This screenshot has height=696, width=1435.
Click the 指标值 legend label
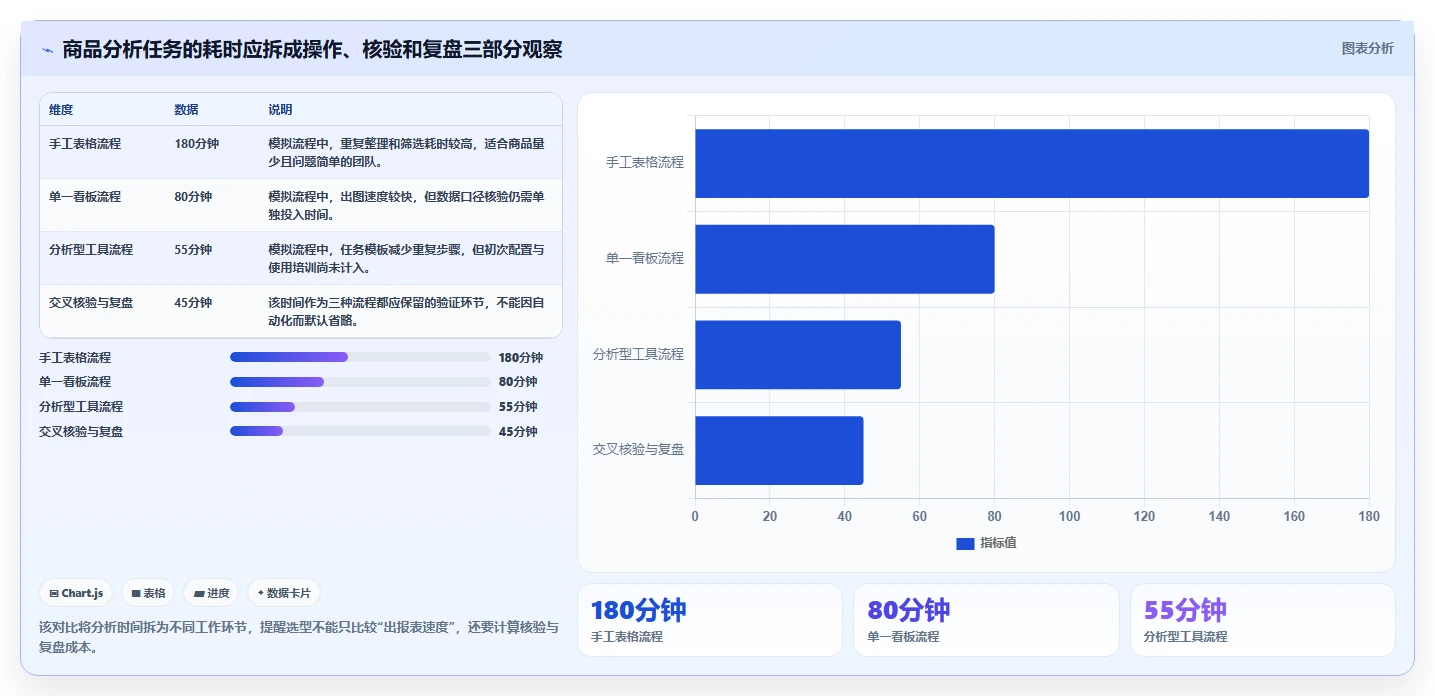(x=998, y=543)
